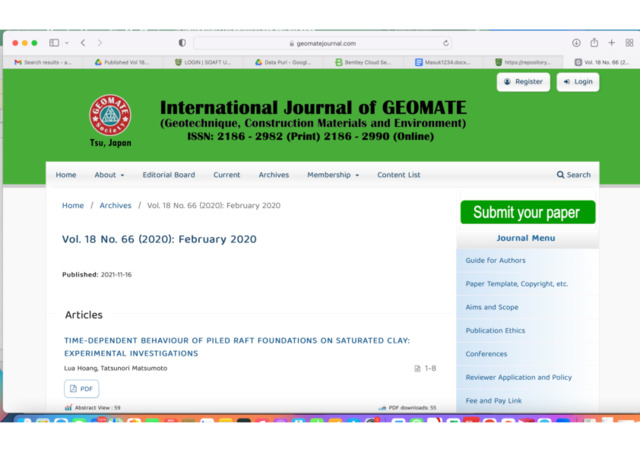640x452 pixels.
Task: Click the authors text Lua Hoang, Tatsunori Matsumoto
Action: (x=116, y=368)
